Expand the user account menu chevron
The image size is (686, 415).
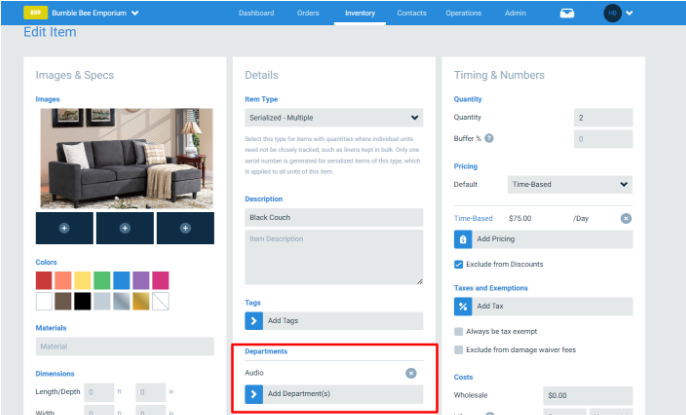(629, 13)
